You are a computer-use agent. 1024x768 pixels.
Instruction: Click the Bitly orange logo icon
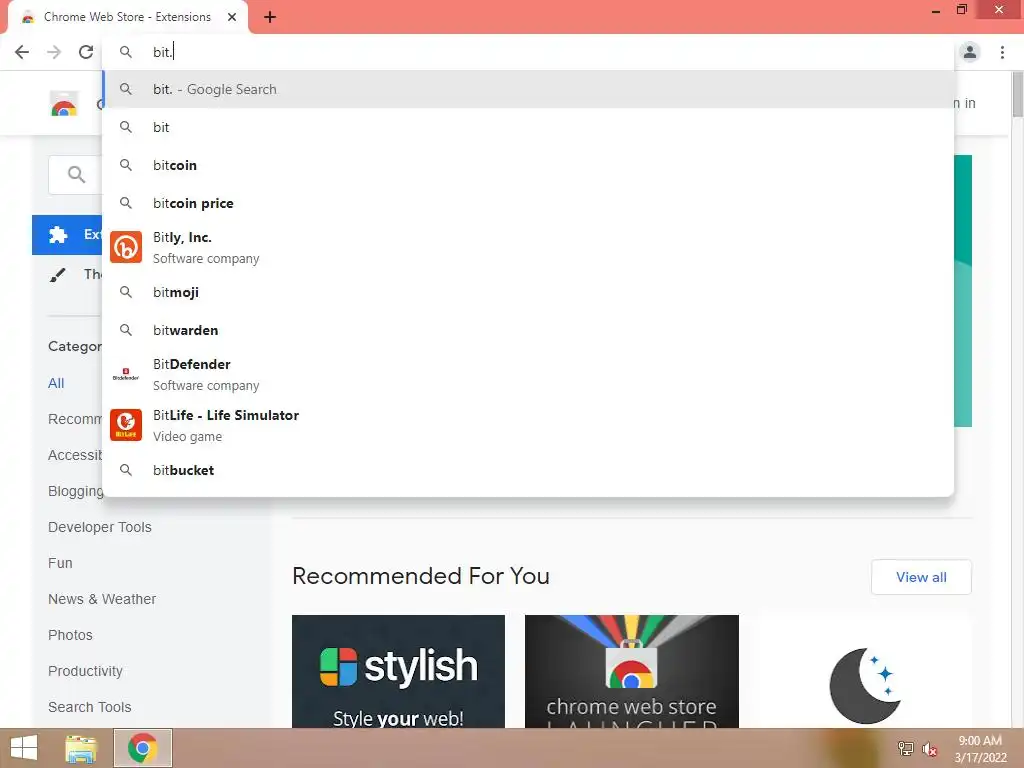(x=126, y=247)
